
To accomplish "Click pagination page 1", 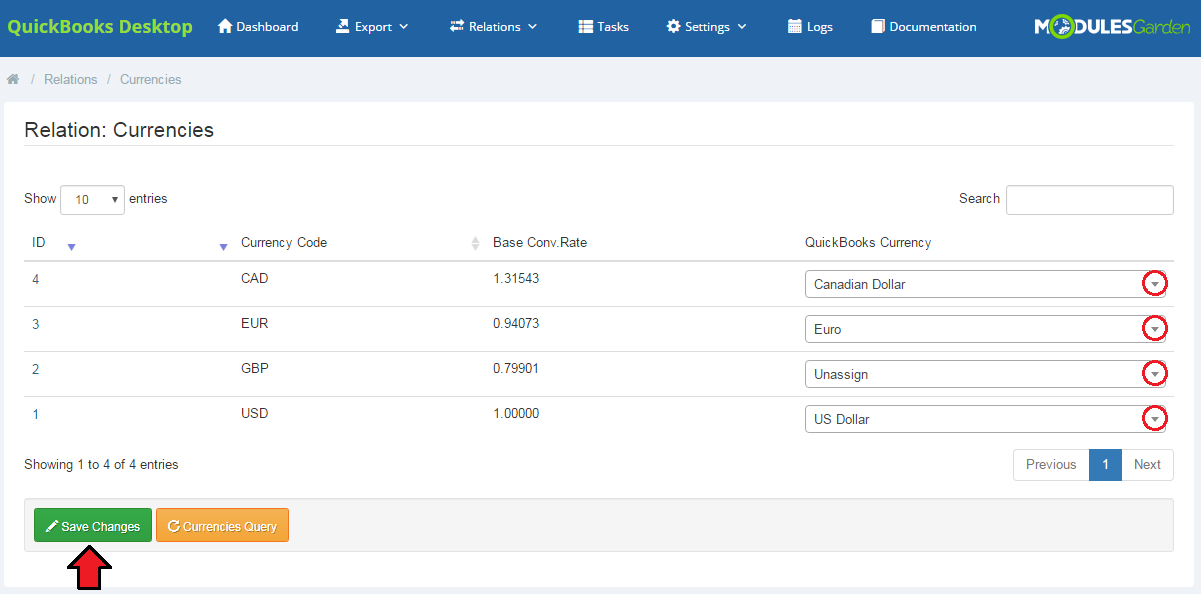I will point(1105,465).
